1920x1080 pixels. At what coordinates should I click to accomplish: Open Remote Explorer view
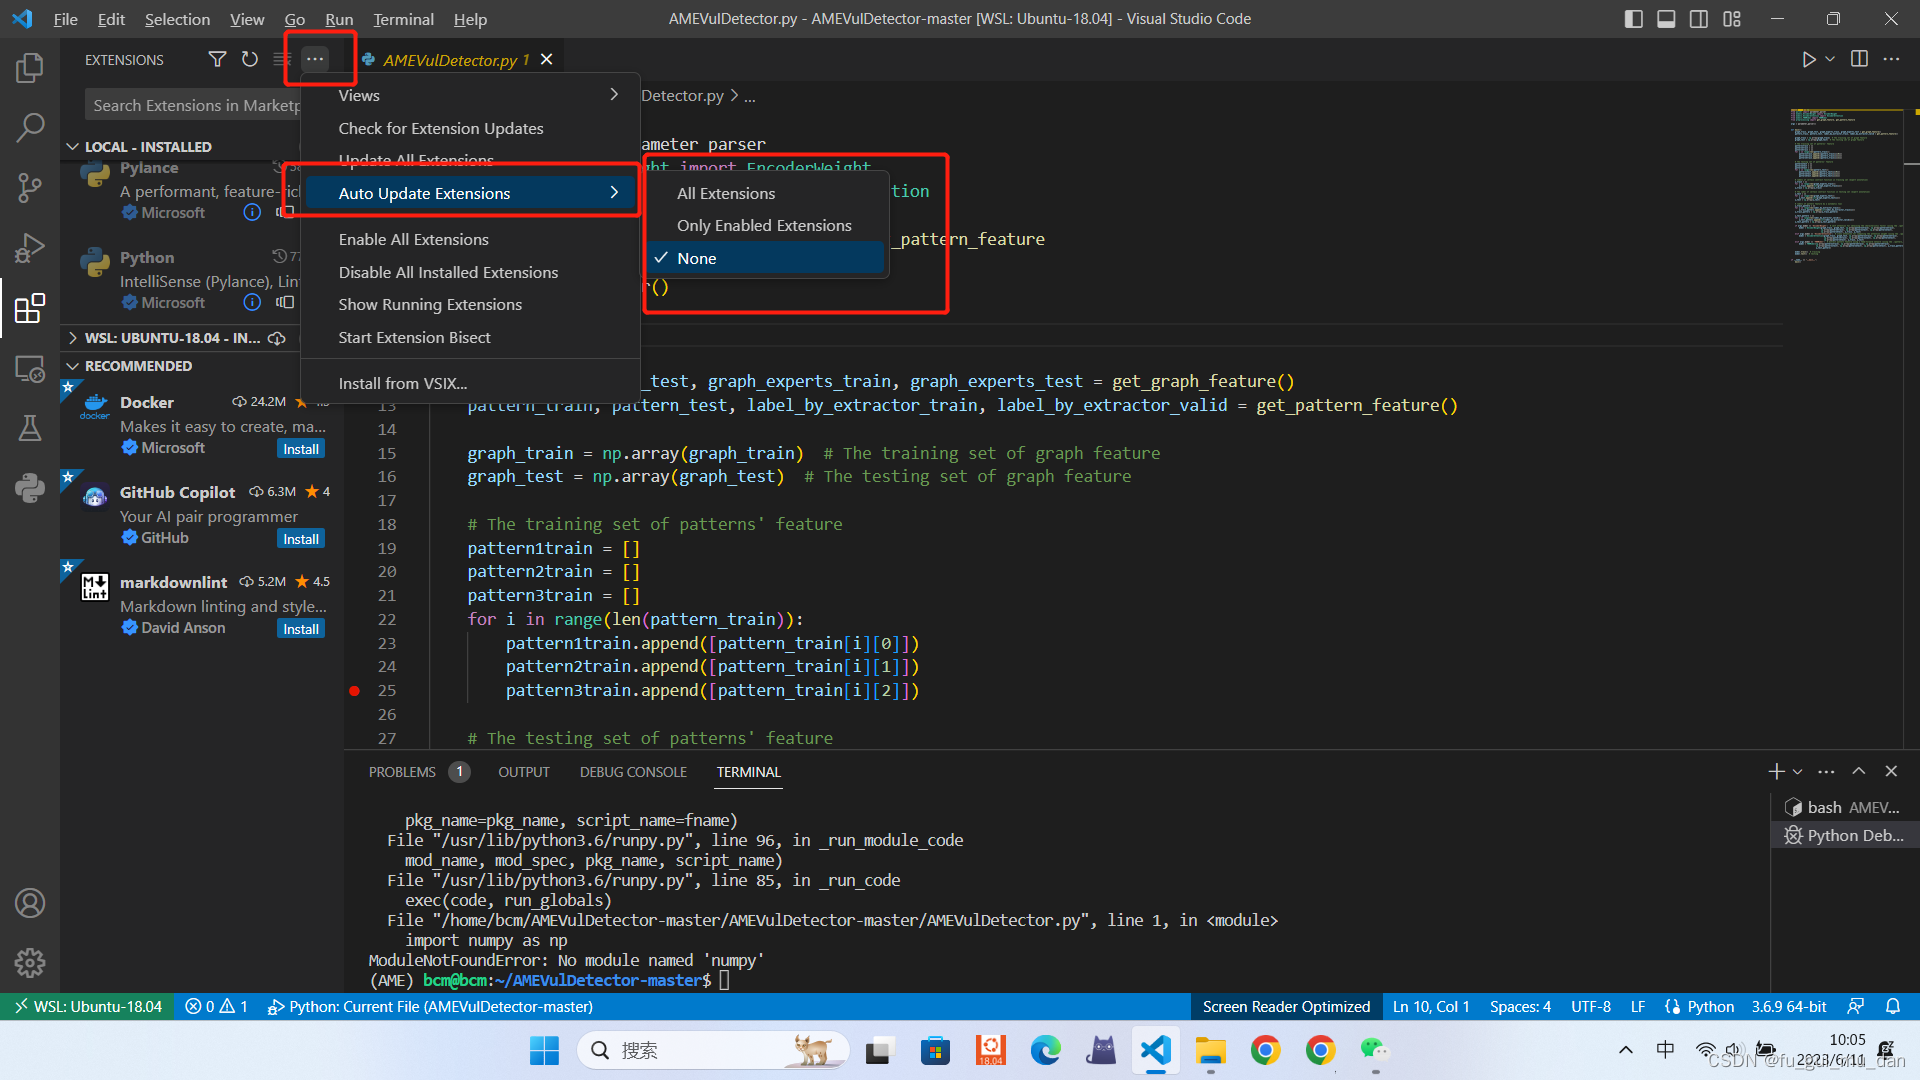(30, 369)
